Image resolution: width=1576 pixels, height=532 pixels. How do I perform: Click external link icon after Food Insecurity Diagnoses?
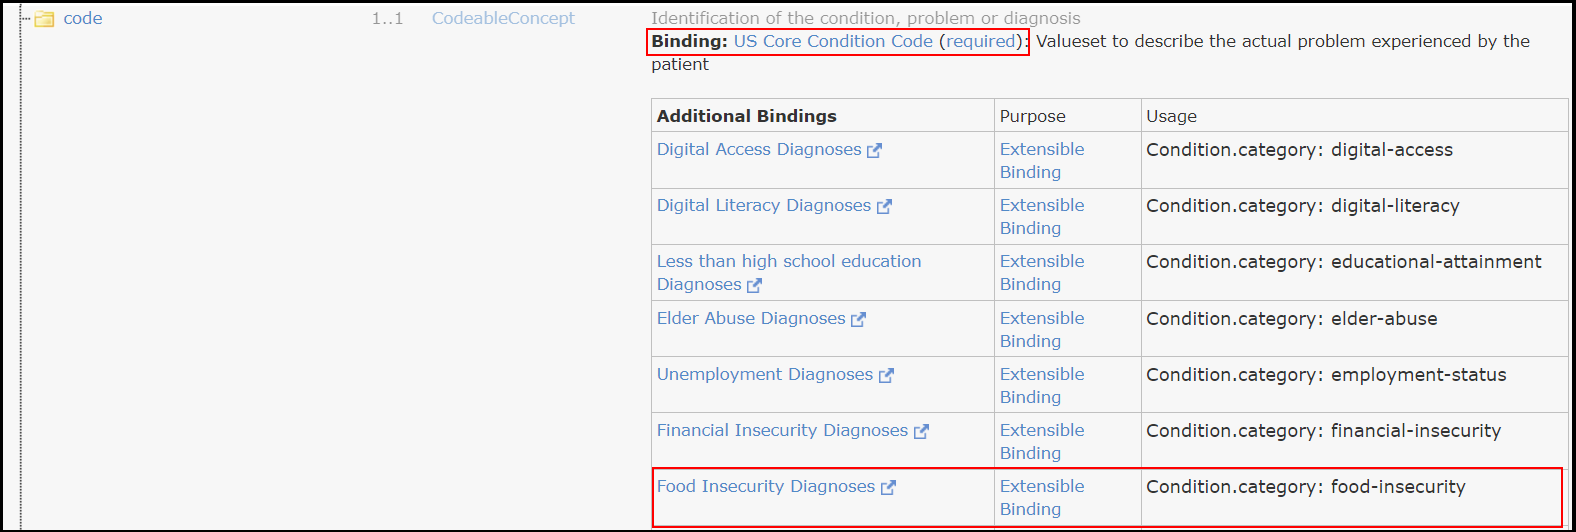point(888,488)
